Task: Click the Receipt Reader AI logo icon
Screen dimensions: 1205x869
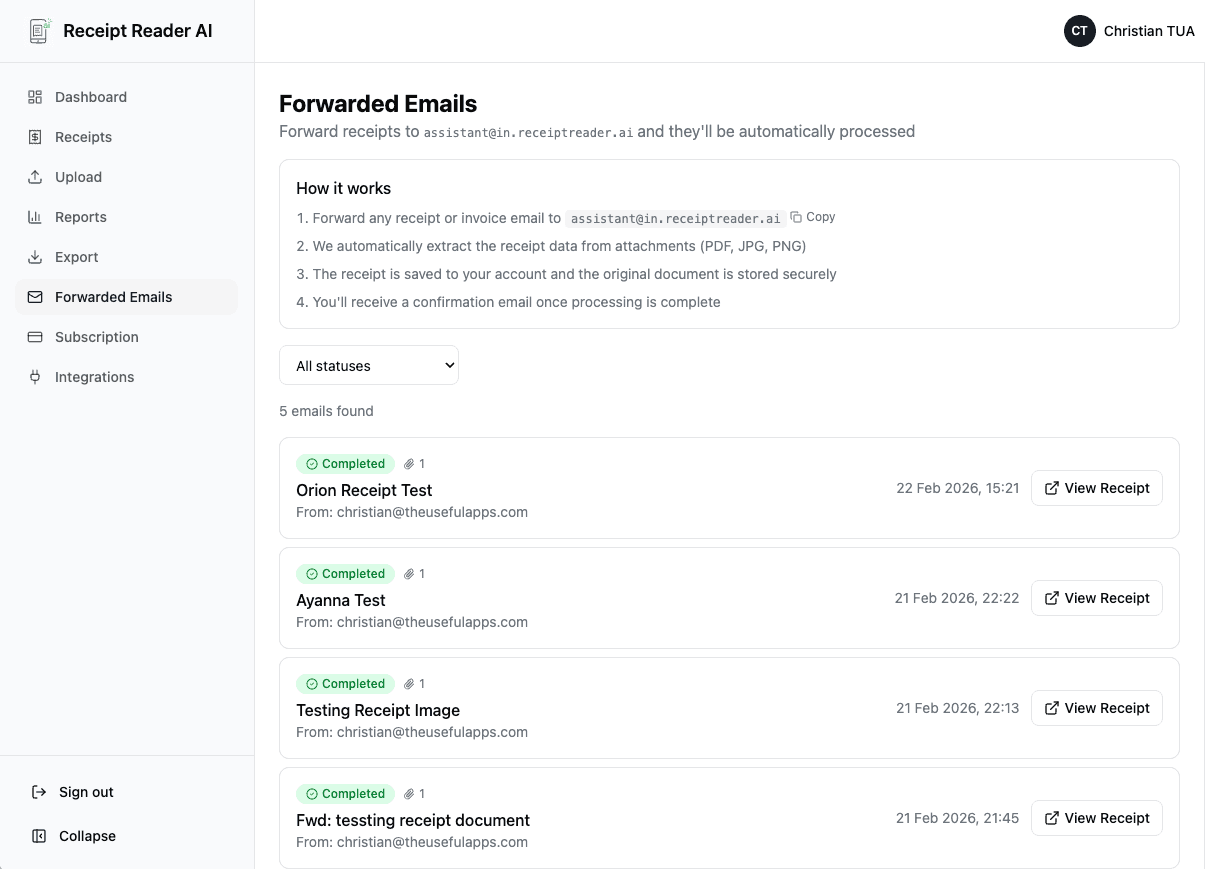Action: 39,31
